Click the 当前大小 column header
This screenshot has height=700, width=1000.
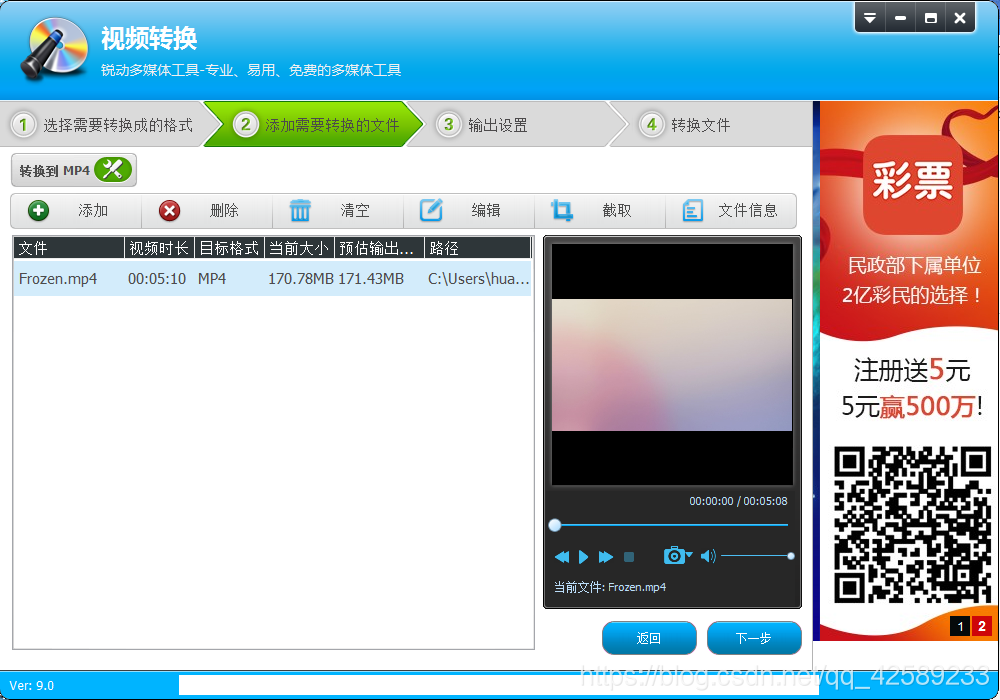tap(300, 248)
